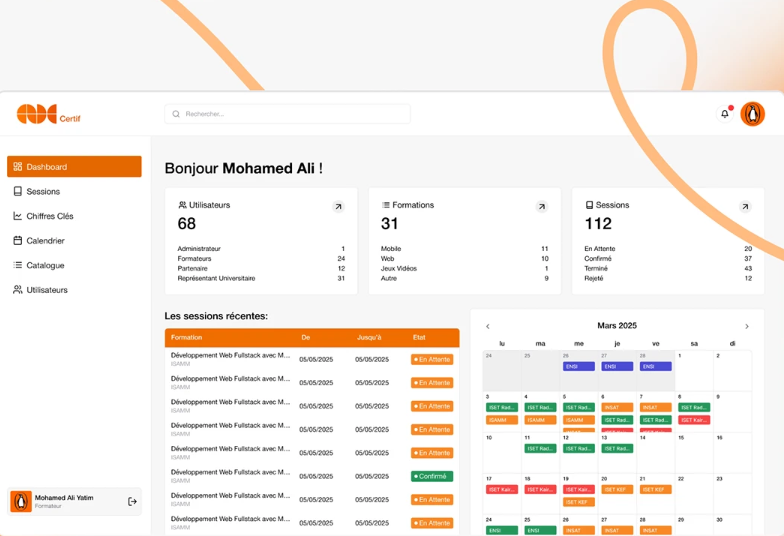Click red ISET Kair event on March 17
784x536 pixels.
click(502, 490)
